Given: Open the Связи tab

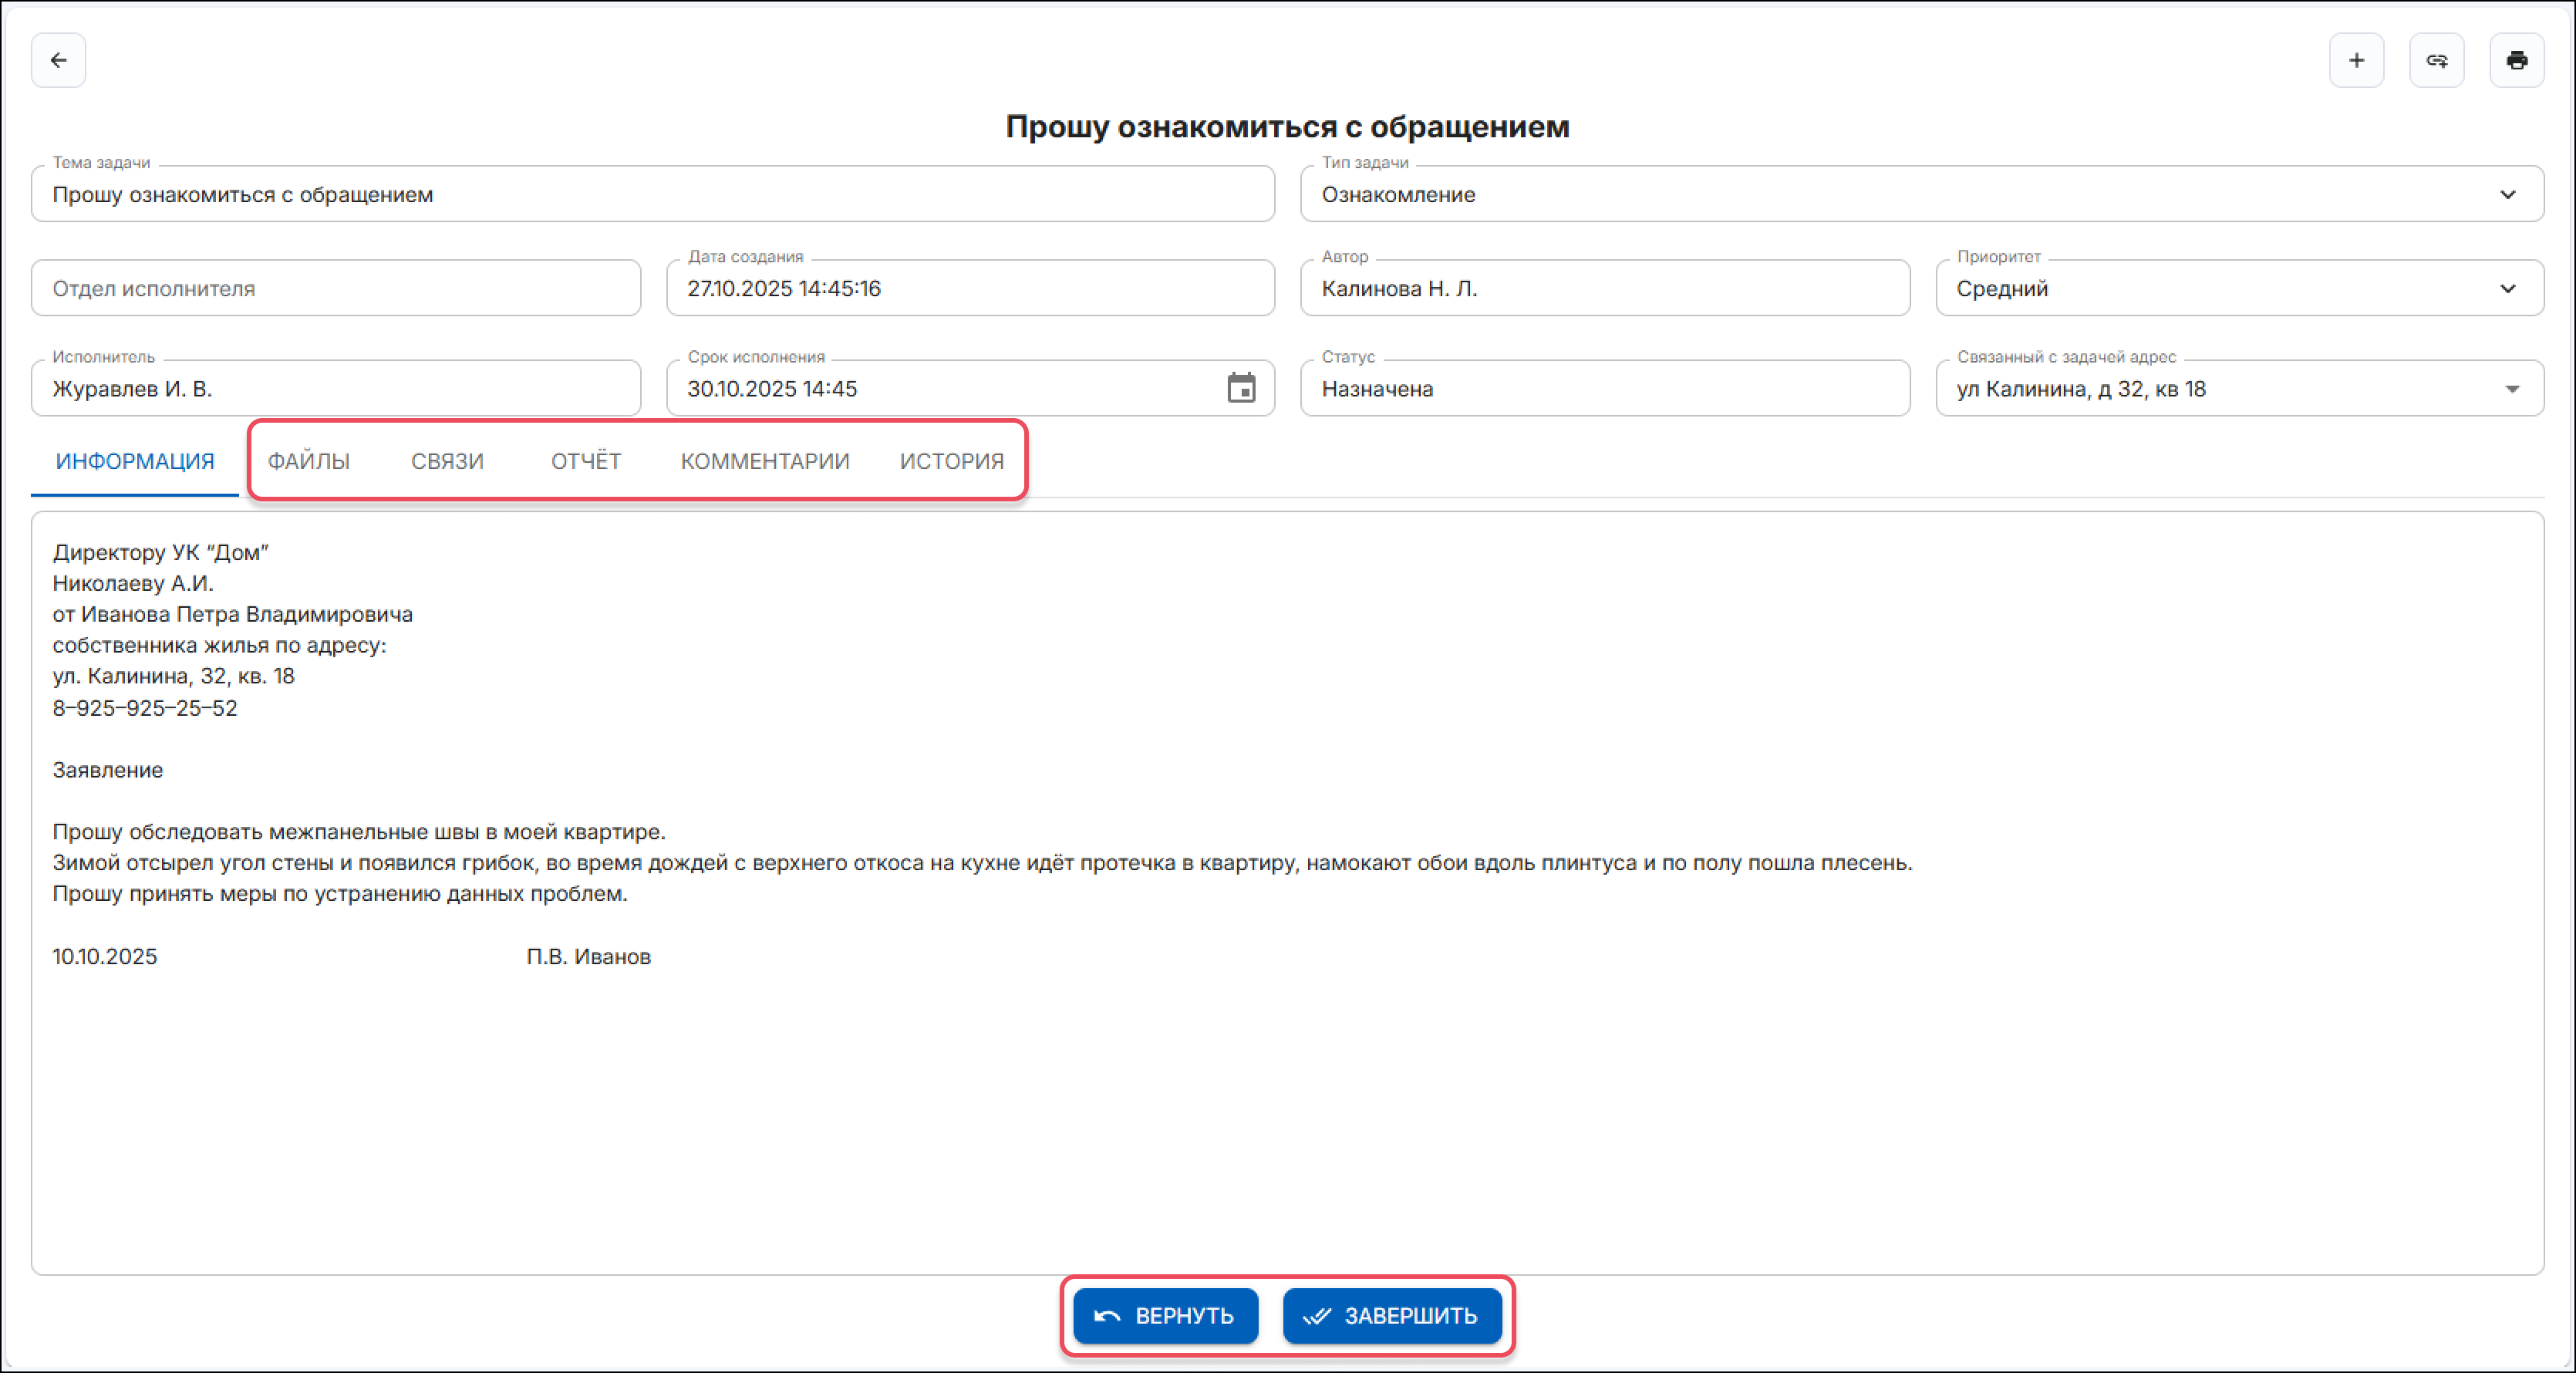Looking at the screenshot, I should [447, 461].
